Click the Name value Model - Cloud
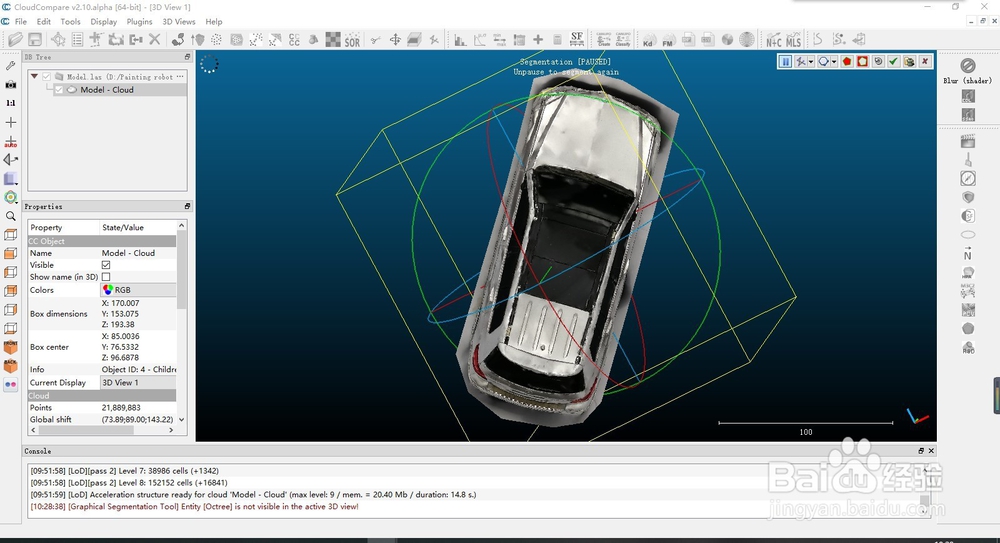Image resolution: width=1000 pixels, height=543 pixels. pyautogui.click(x=128, y=253)
